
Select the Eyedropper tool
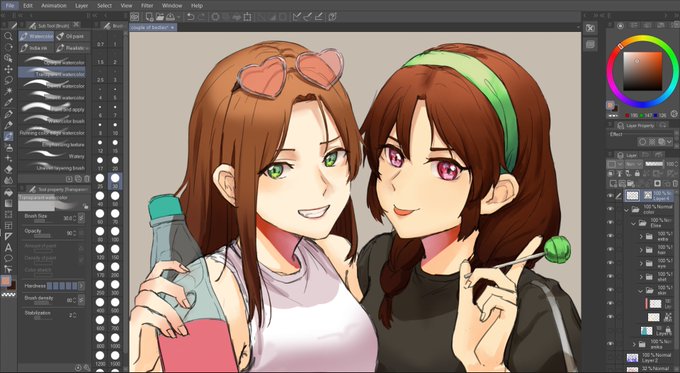[x=8, y=103]
